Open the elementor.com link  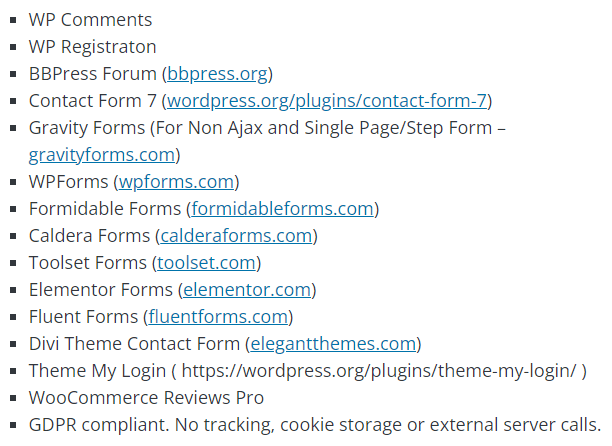click(247, 290)
